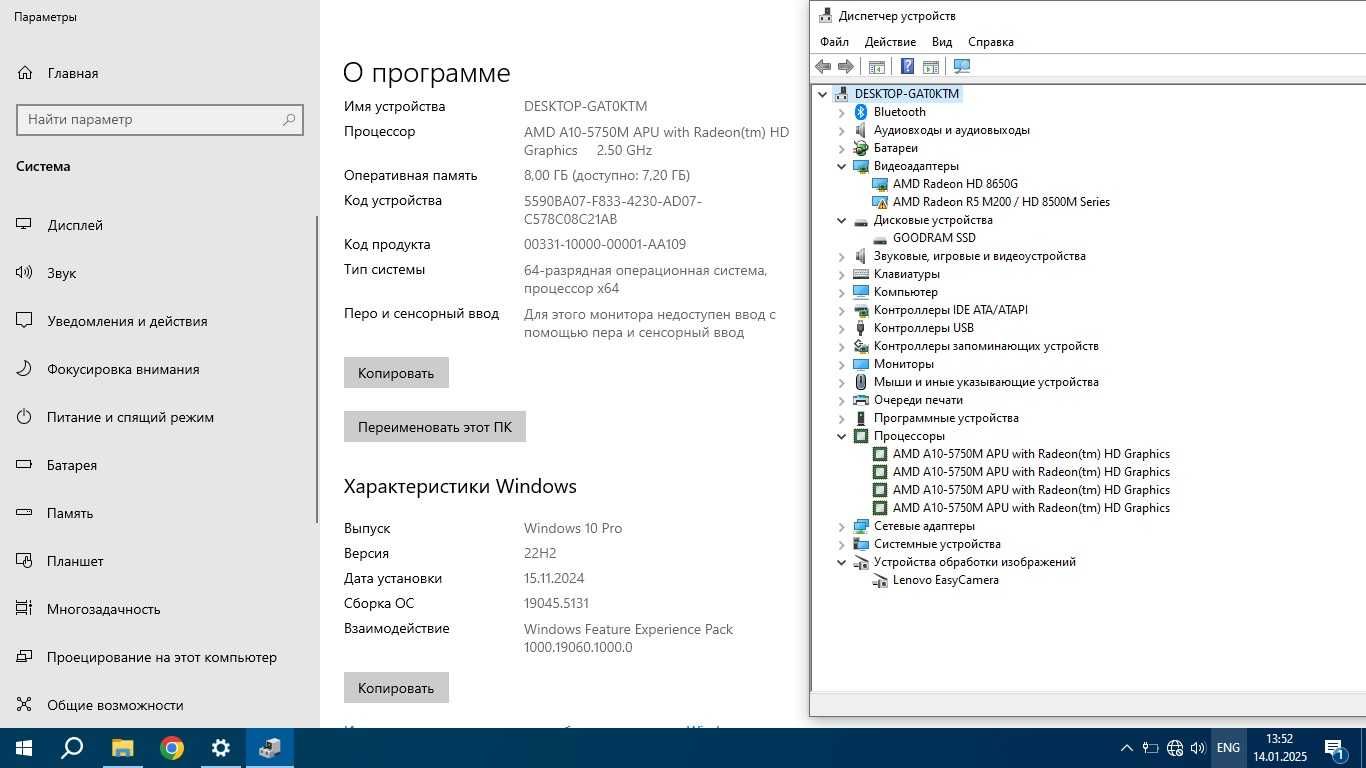Select the AMD Radeon HD 8650G adapter icon
This screenshot has width=1366, height=768.
[880, 184]
